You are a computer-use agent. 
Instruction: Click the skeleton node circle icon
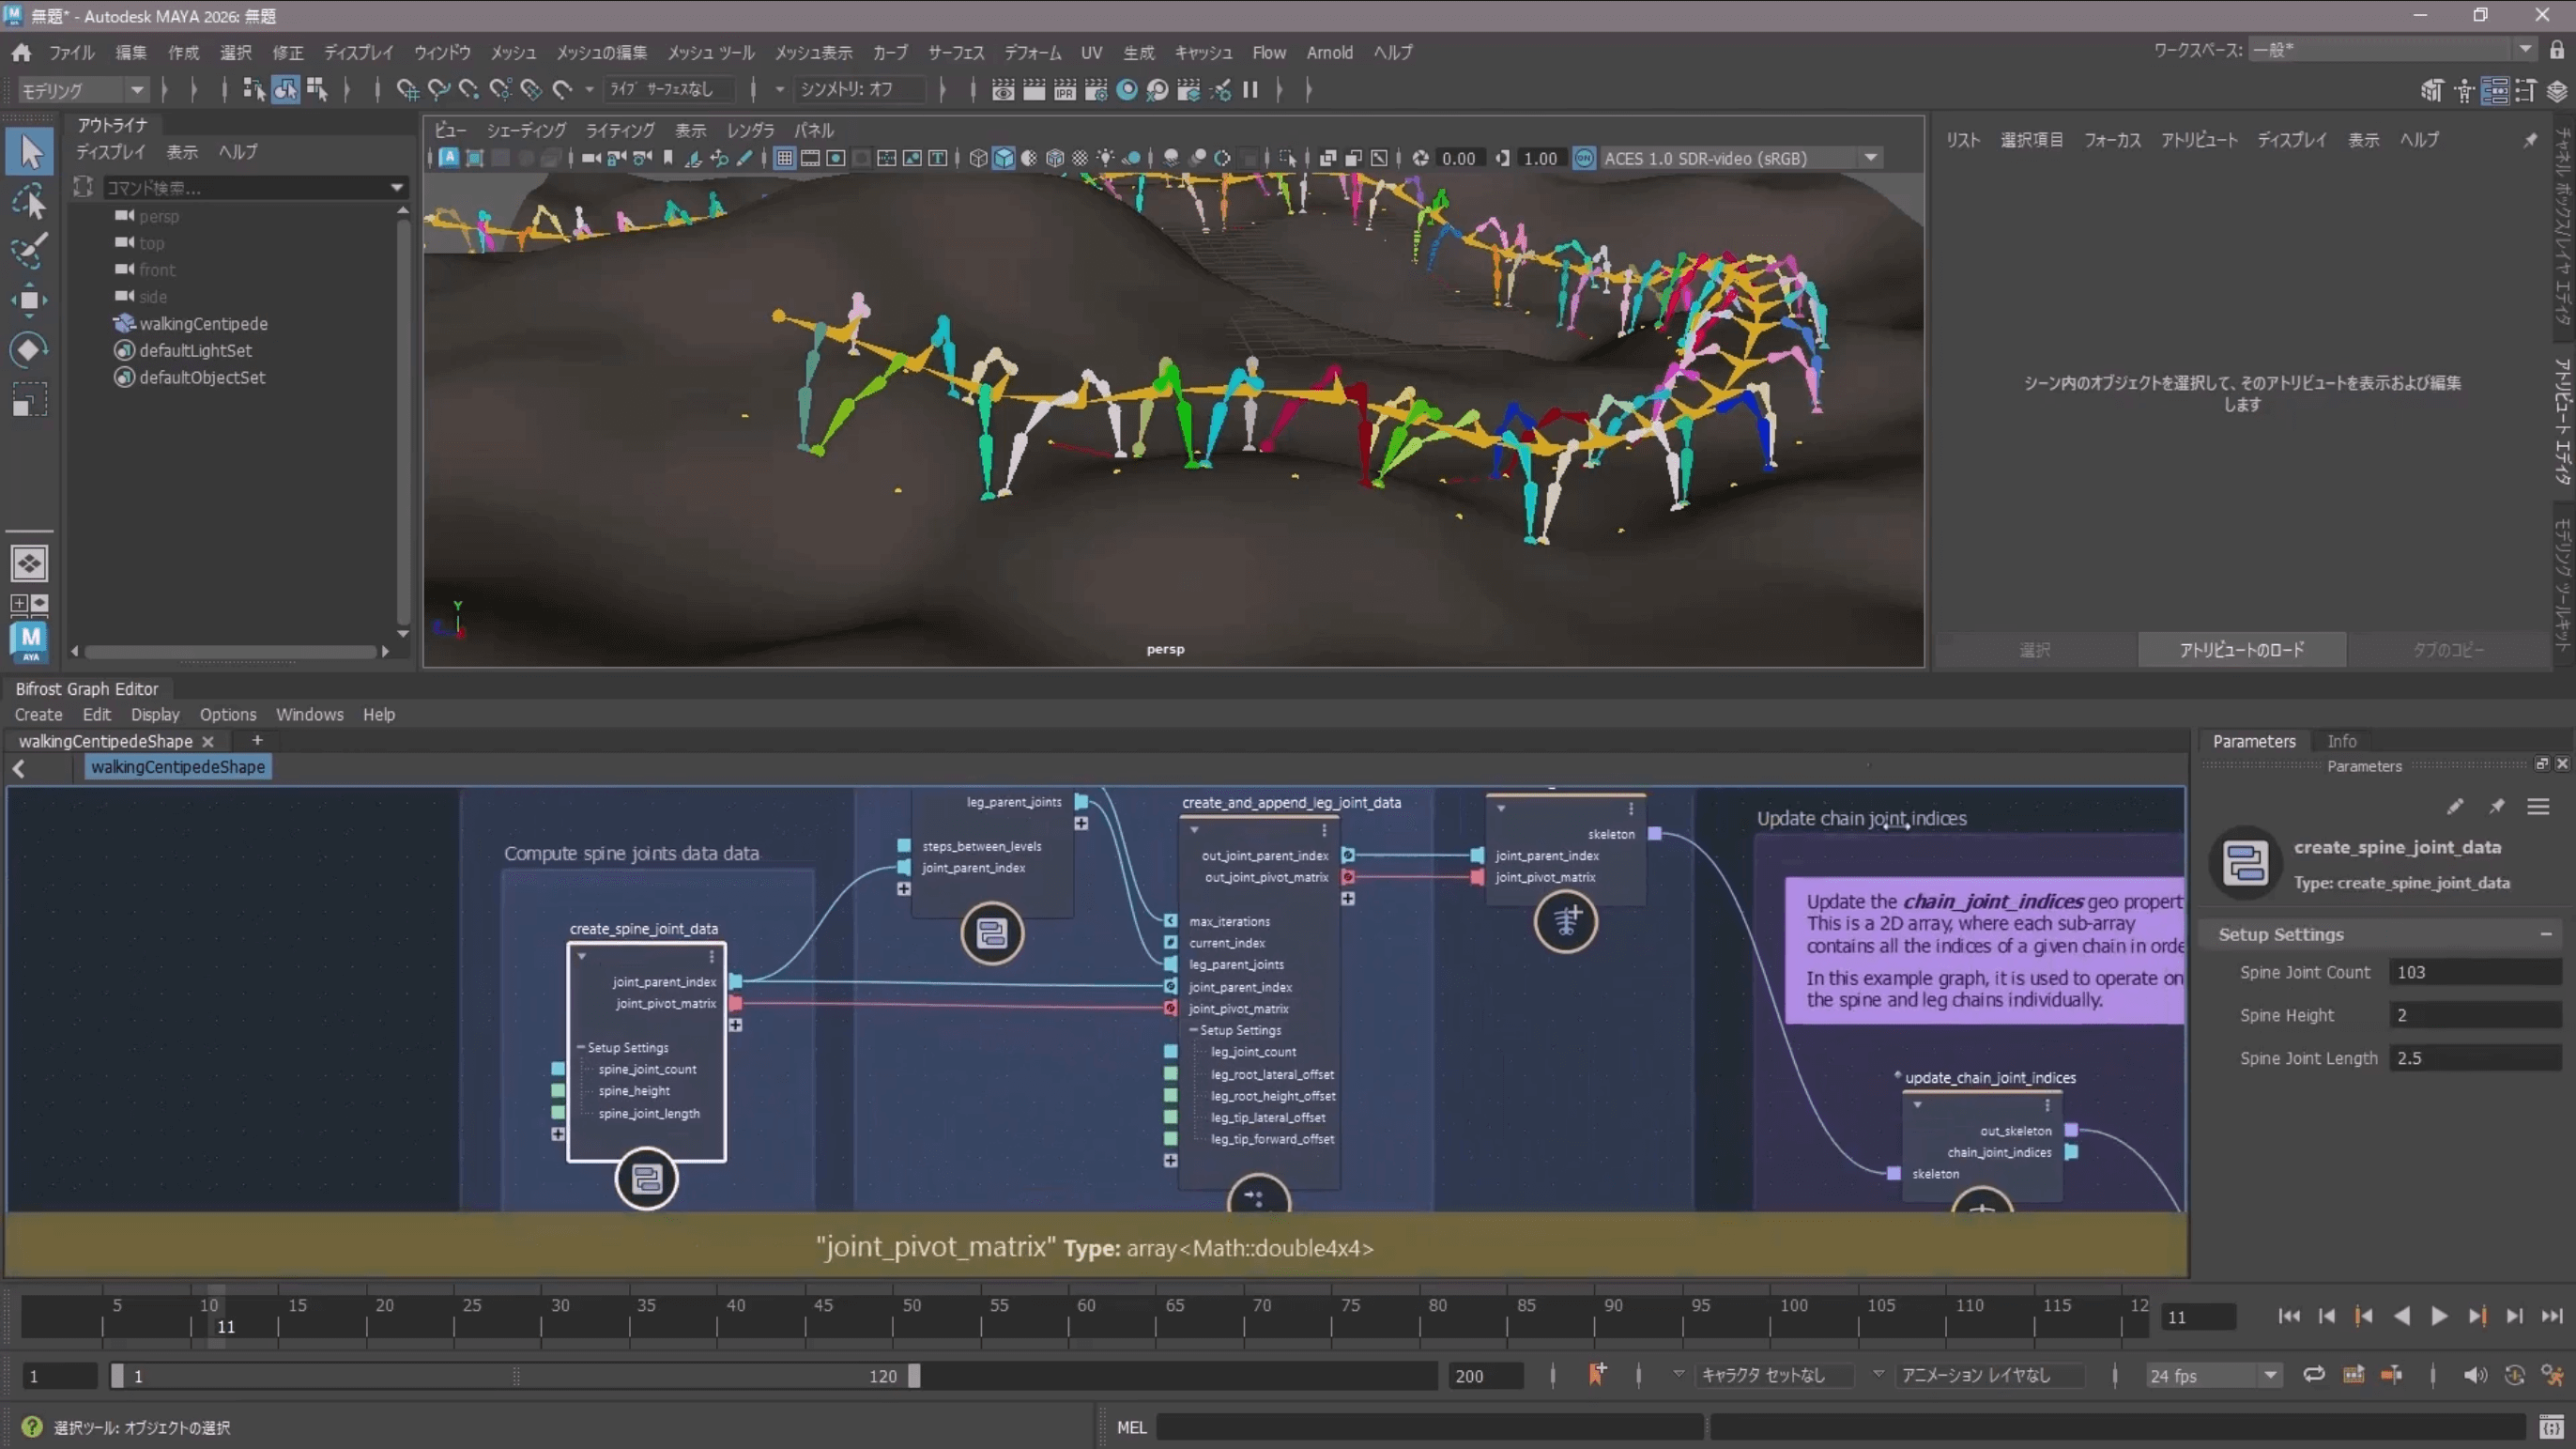click(x=1566, y=921)
